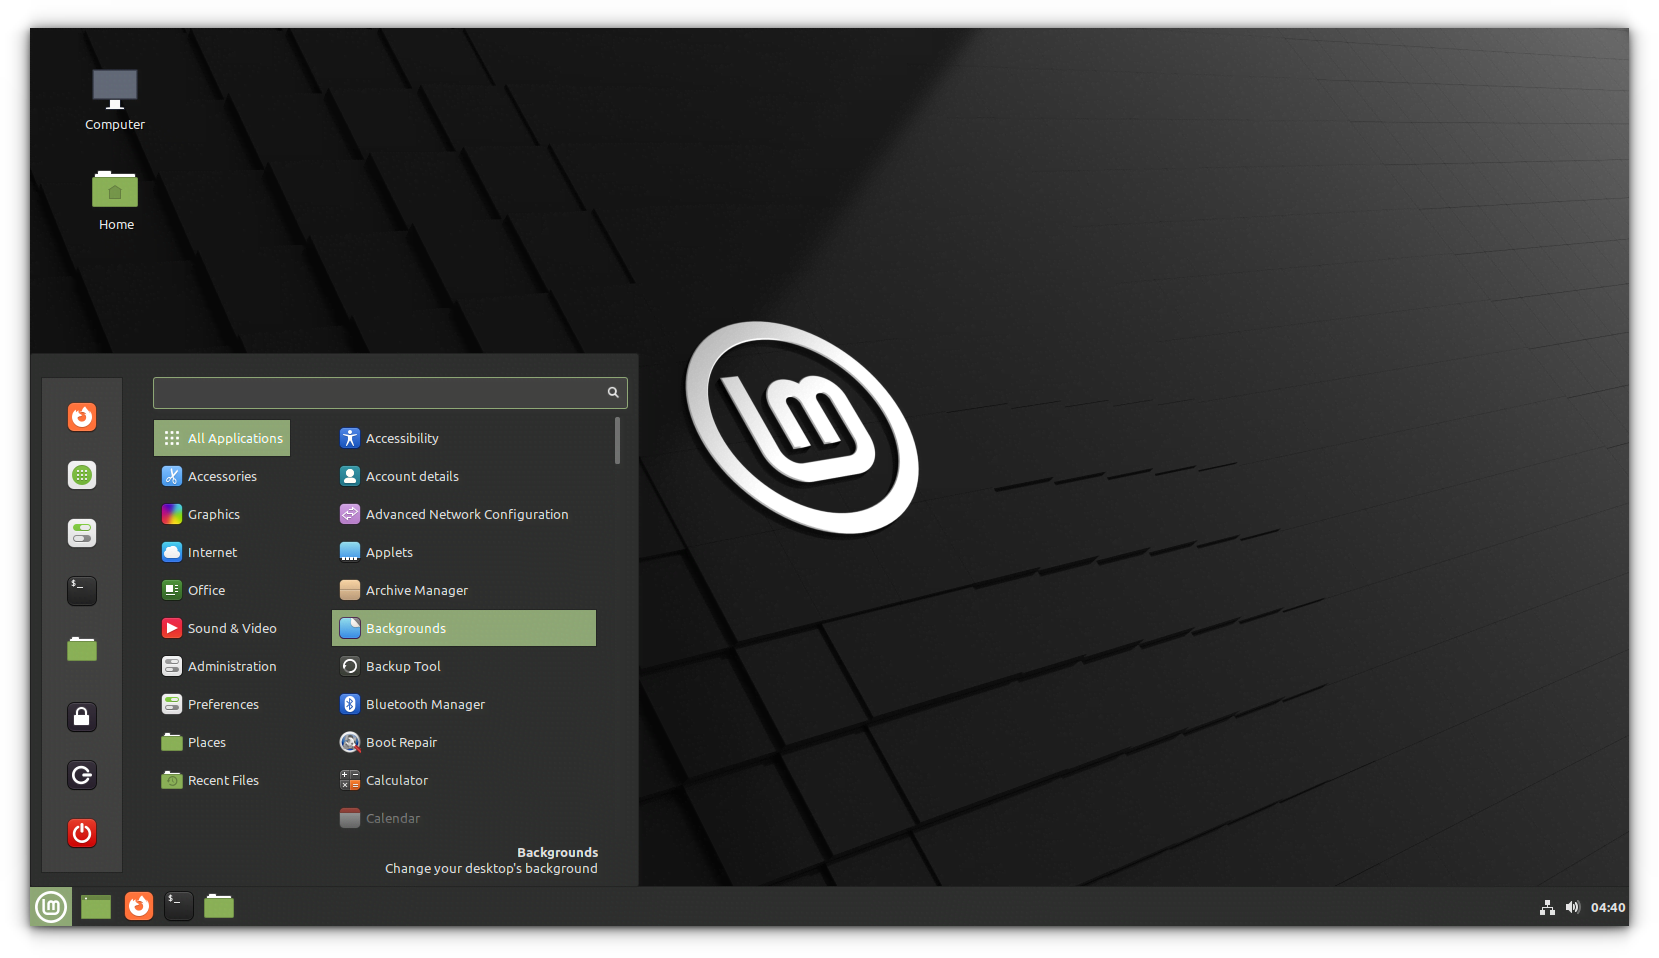Launch the Terminal from the sidebar

point(81,590)
